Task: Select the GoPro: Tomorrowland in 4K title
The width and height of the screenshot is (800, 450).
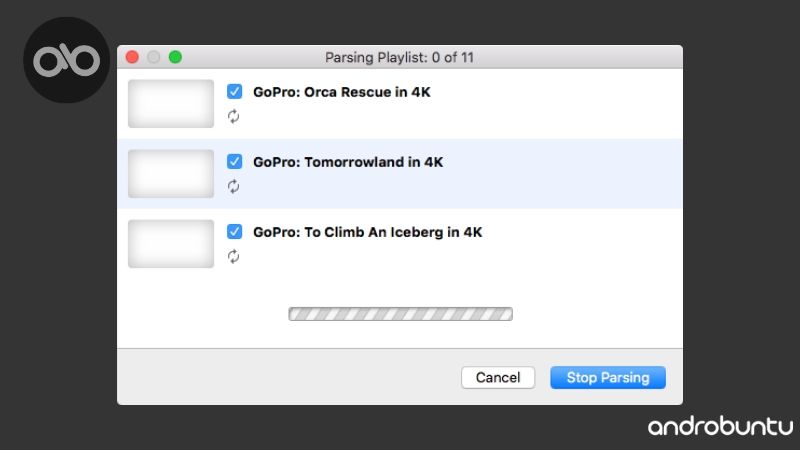Action: point(348,162)
